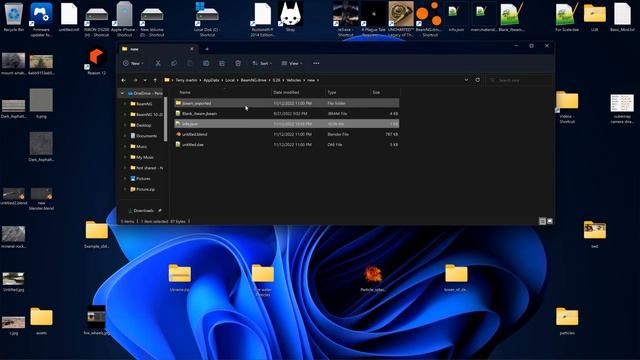Click the Paste icon in Explorer toolbar
The height and width of the screenshot is (360, 640).
click(190, 63)
